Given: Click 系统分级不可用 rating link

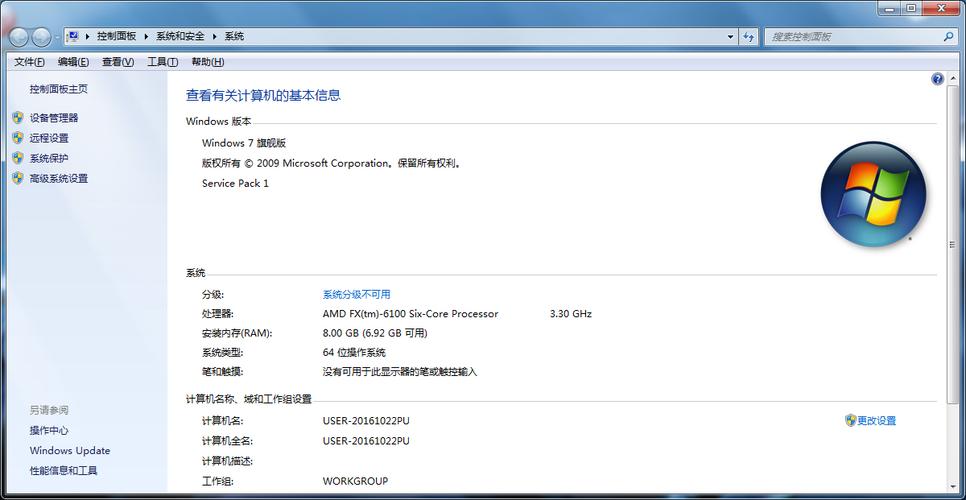Looking at the screenshot, I should (356, 294).
